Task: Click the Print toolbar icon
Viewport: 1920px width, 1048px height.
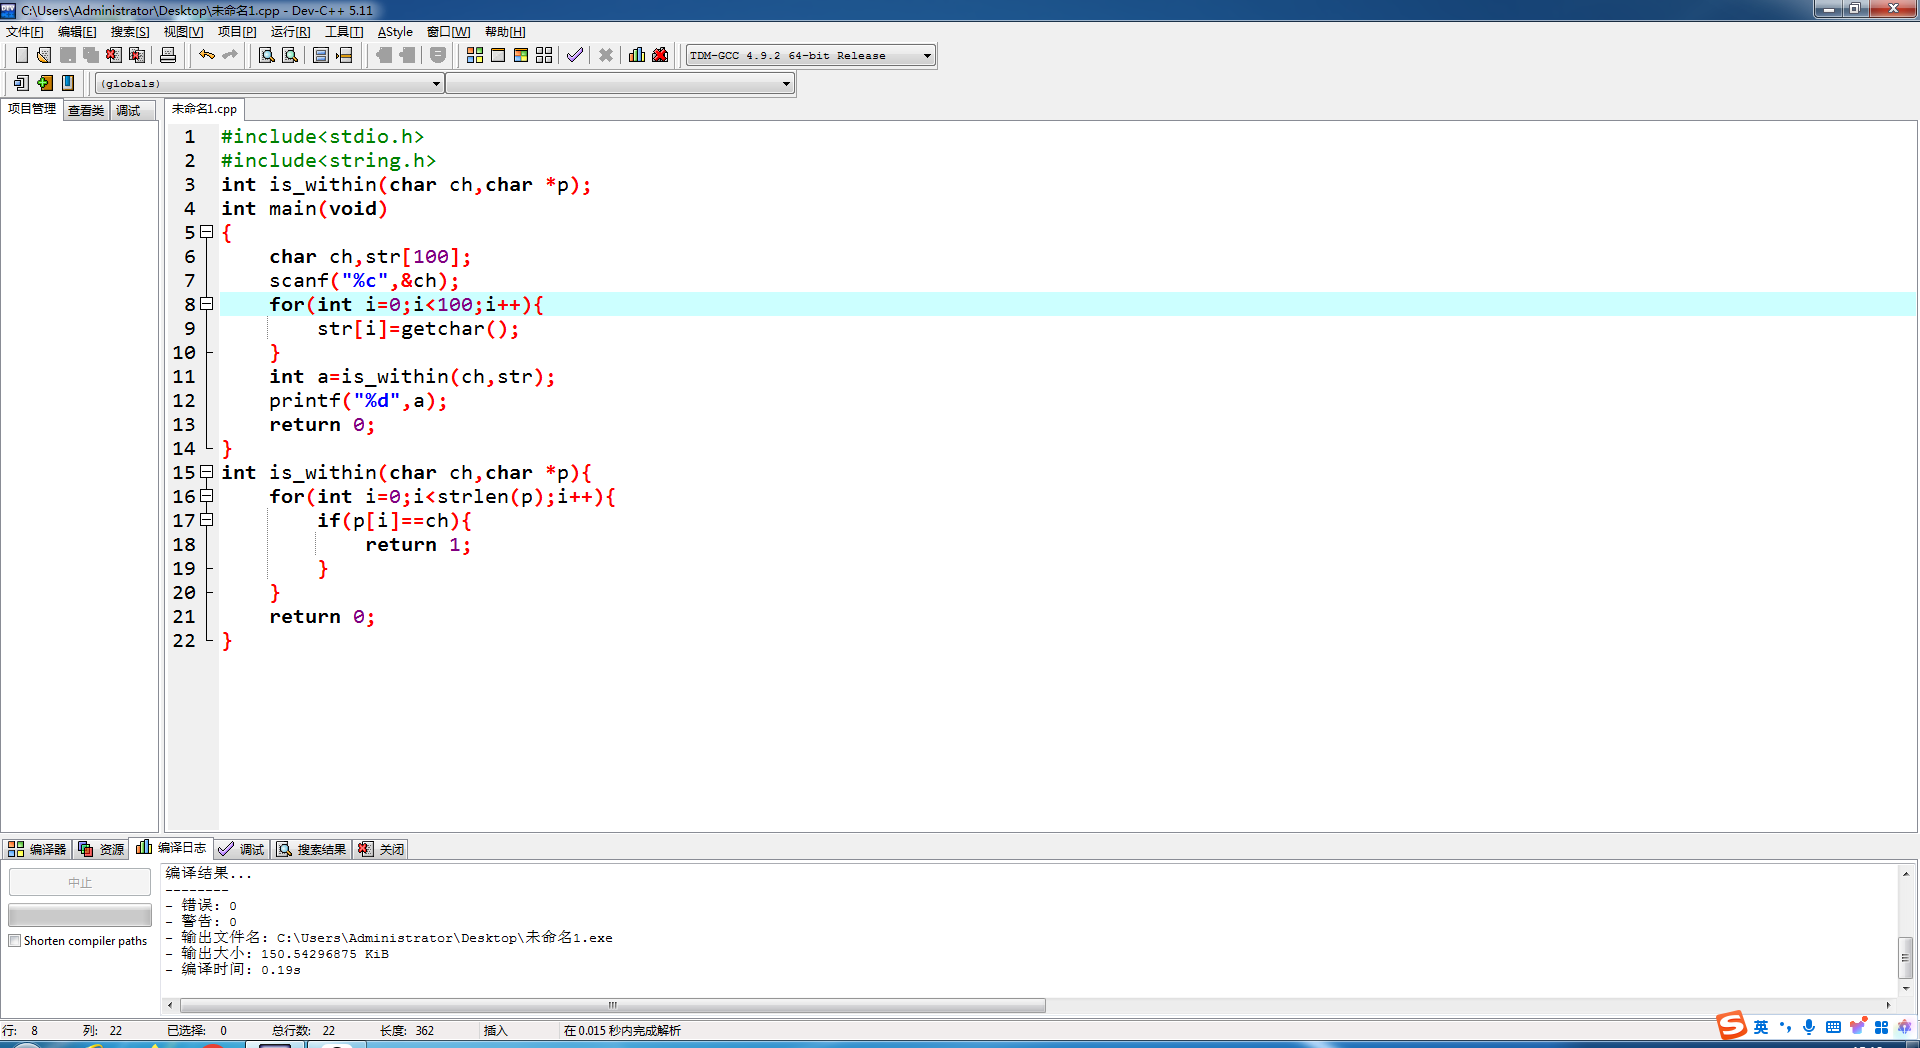Action: point(168,55)
